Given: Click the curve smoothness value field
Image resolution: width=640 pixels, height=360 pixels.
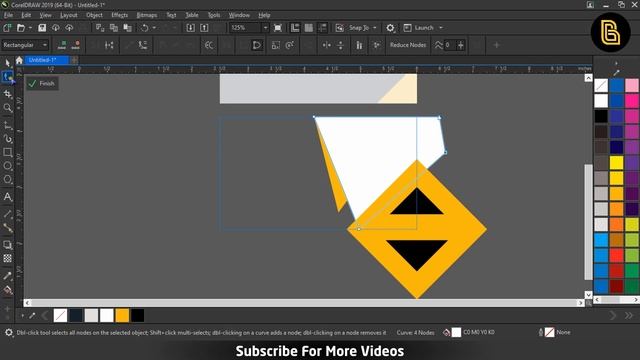Looking at the screenshot, I should point(450,45).
